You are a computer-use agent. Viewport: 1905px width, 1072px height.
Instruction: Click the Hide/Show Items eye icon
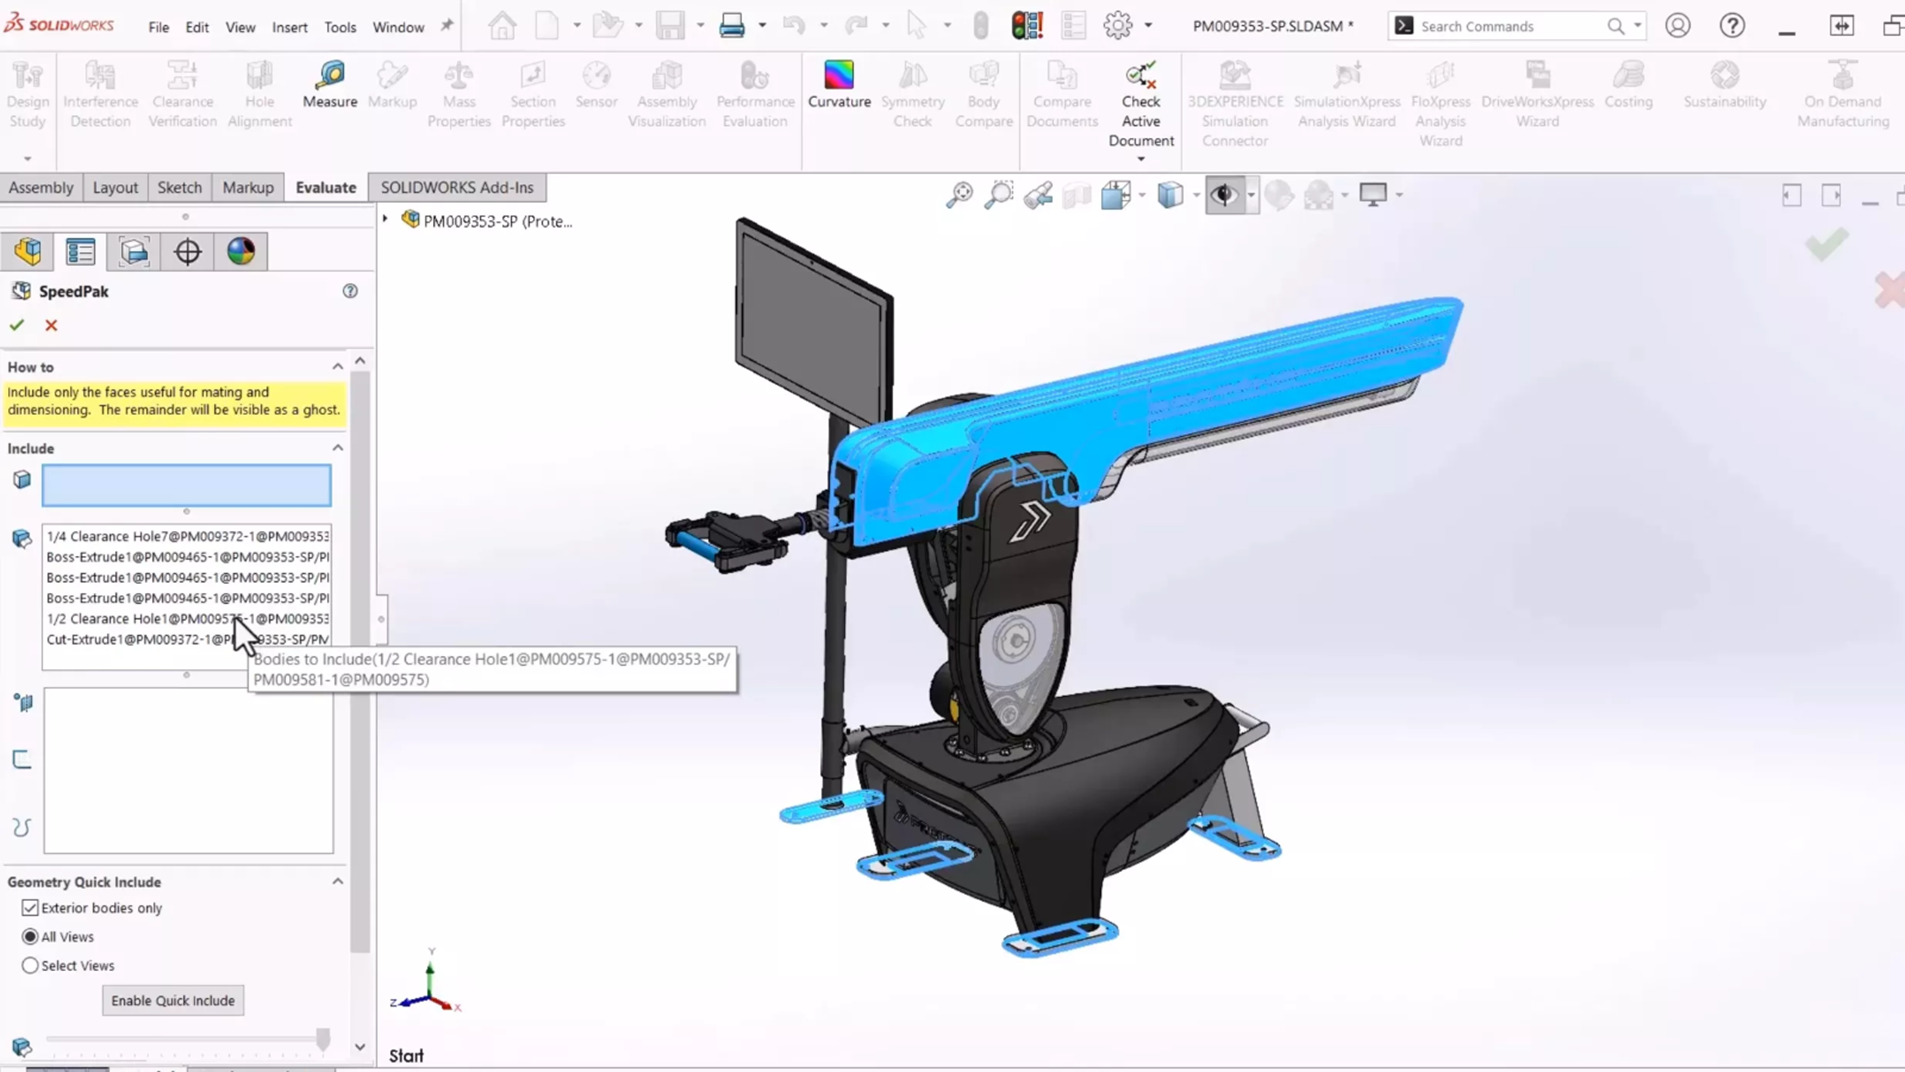pyautogui.click(x=1224, y=195)
